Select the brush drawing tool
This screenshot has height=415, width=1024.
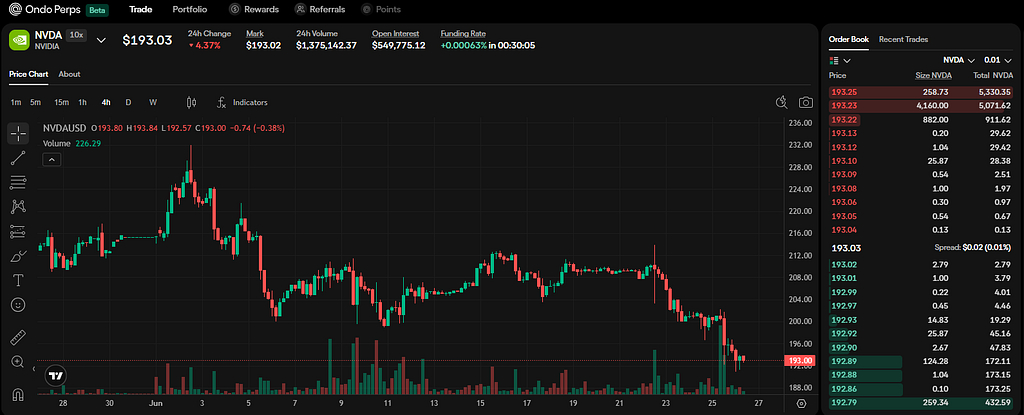pos(18,256)
